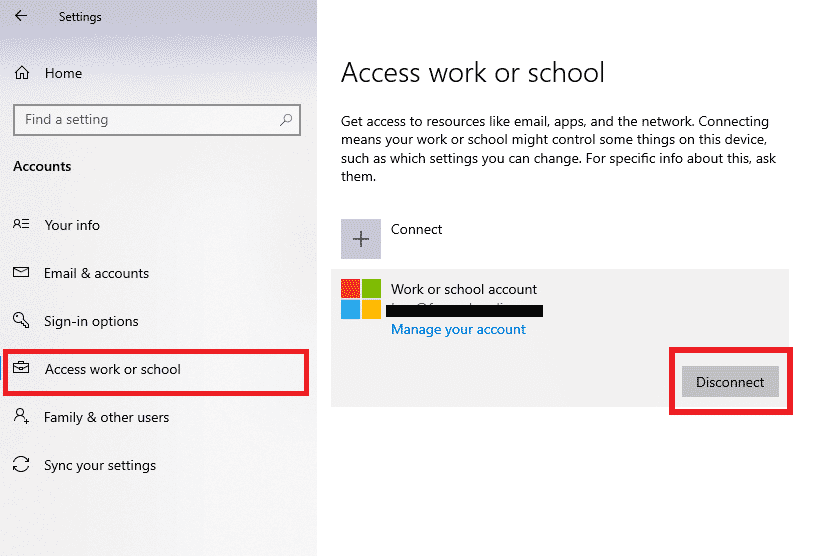The height and width of the screenshot is (556, 836).
Task: Go to the Email & accounts section
Action: click(x=96, y=273)
